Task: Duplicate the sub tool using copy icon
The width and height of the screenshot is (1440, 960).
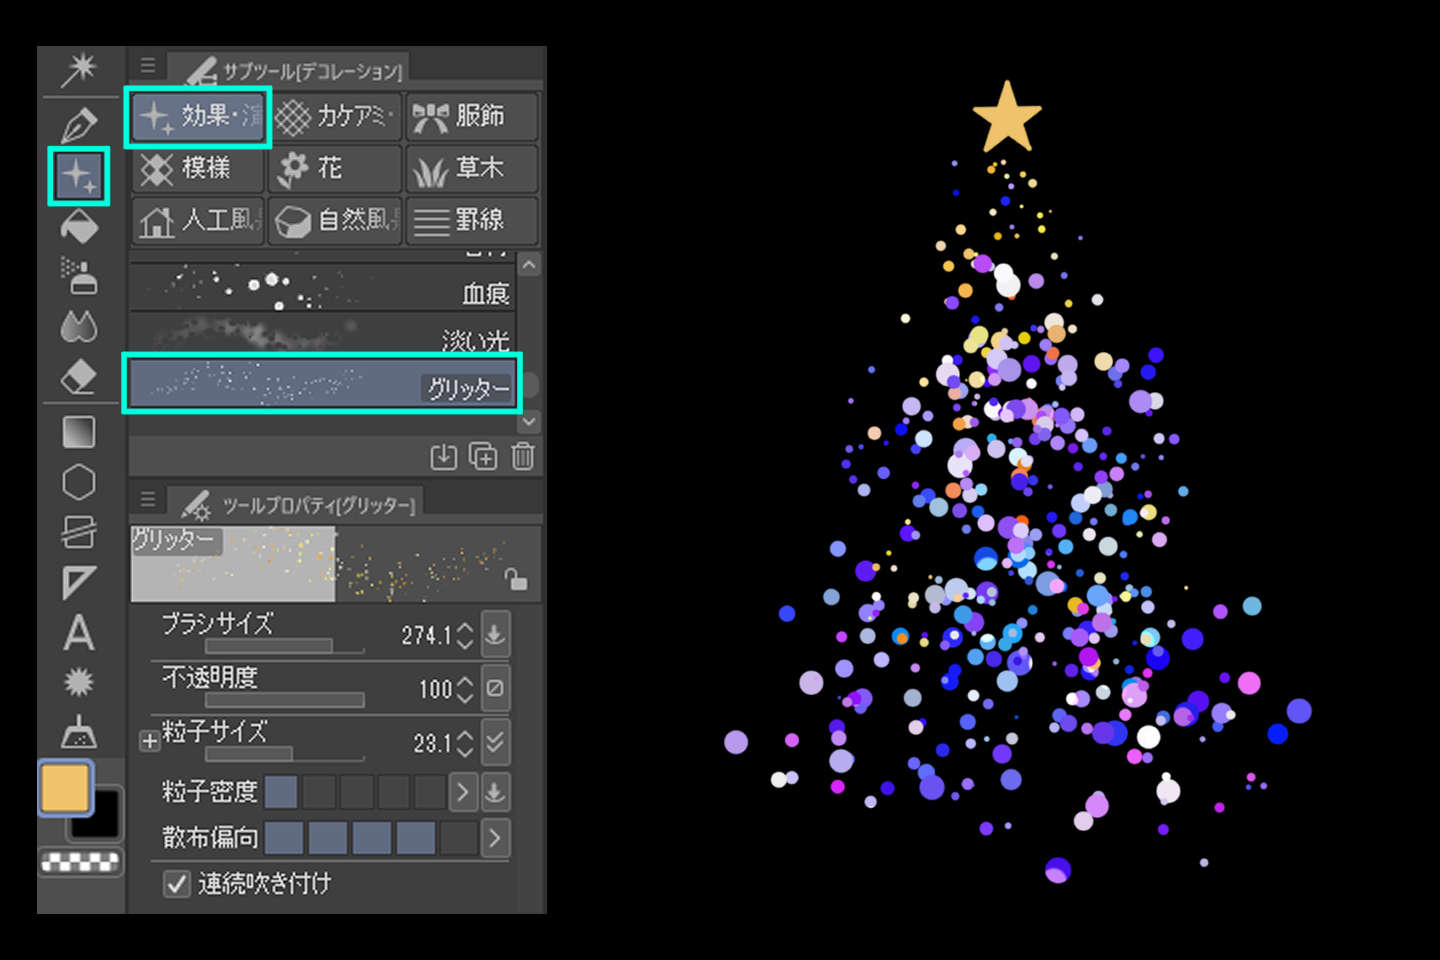Action: tap(483, 457)
